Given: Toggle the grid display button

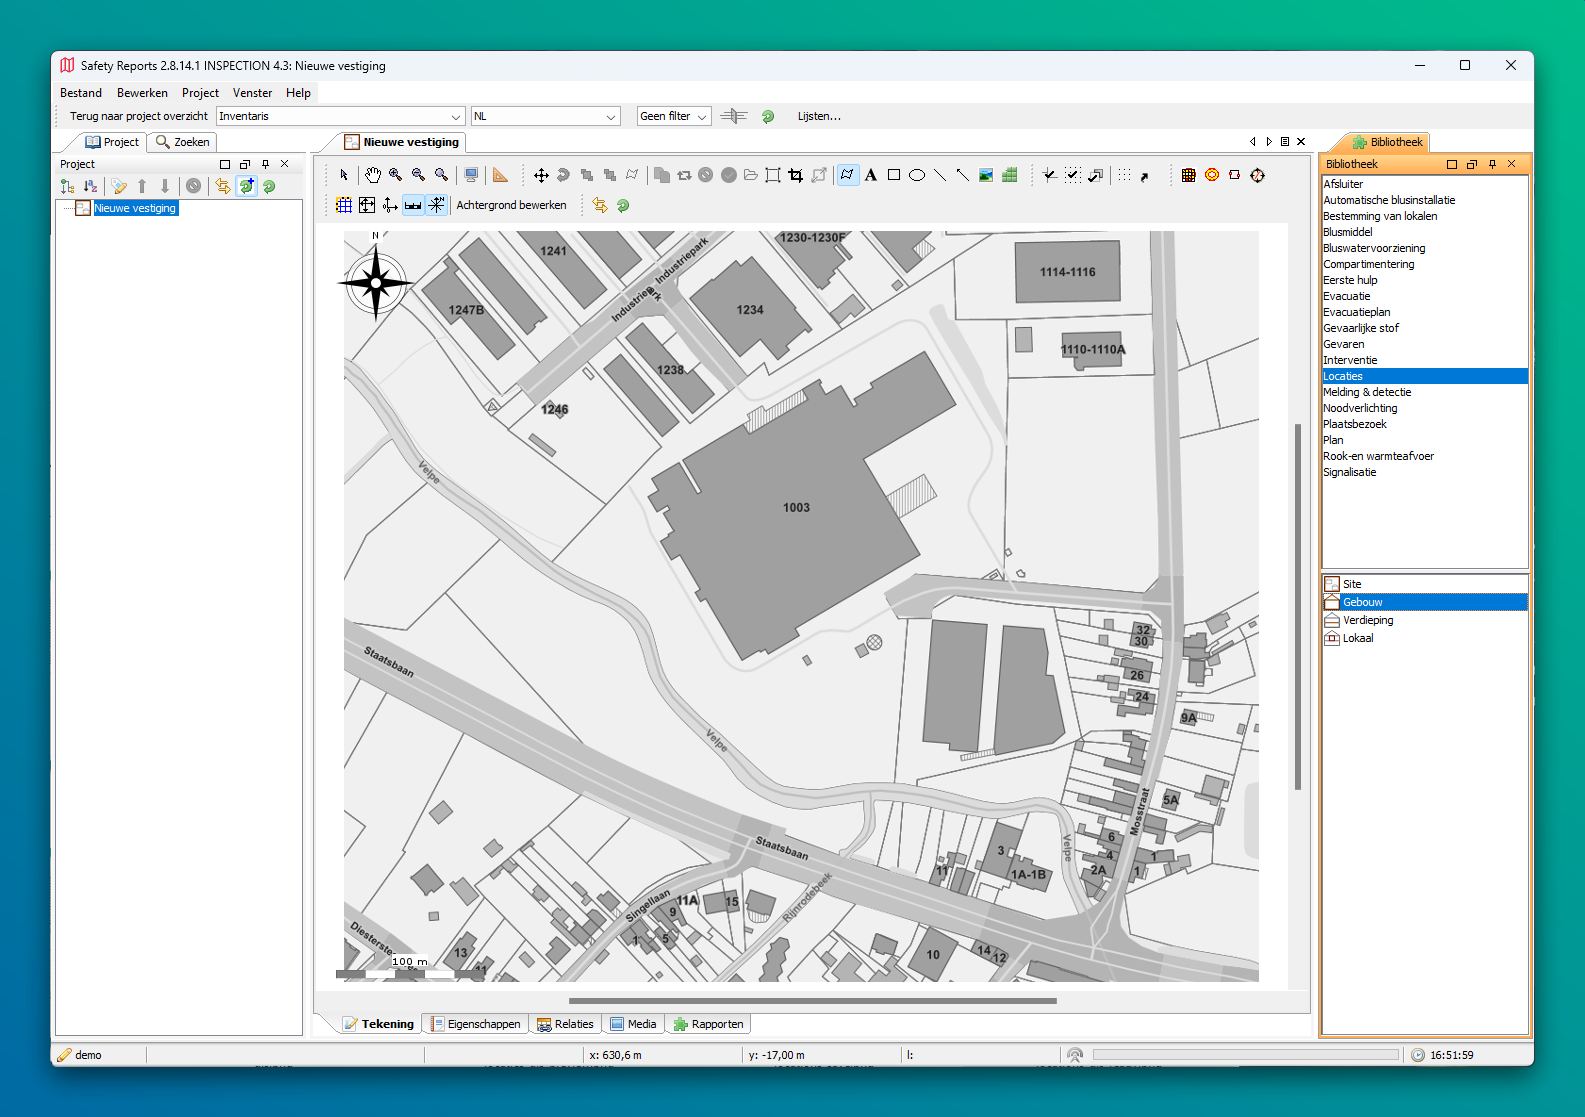Looking at the screenshot, I should click(344, 205).
